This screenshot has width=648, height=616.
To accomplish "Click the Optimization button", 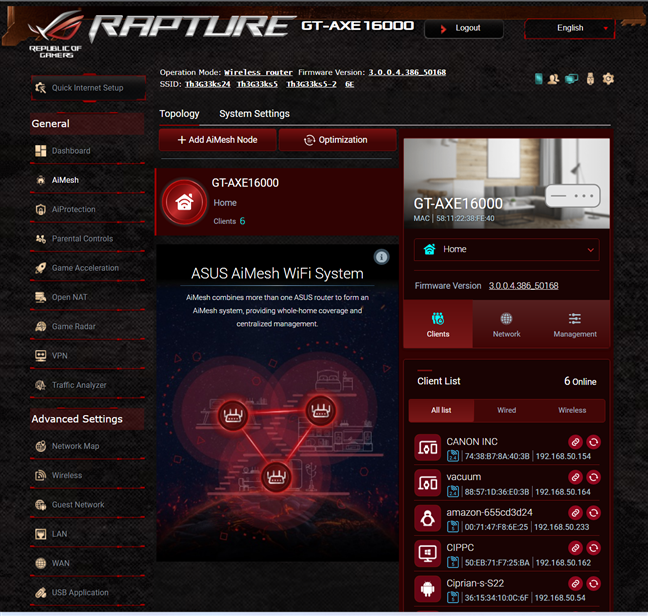I will pos(337,140).
